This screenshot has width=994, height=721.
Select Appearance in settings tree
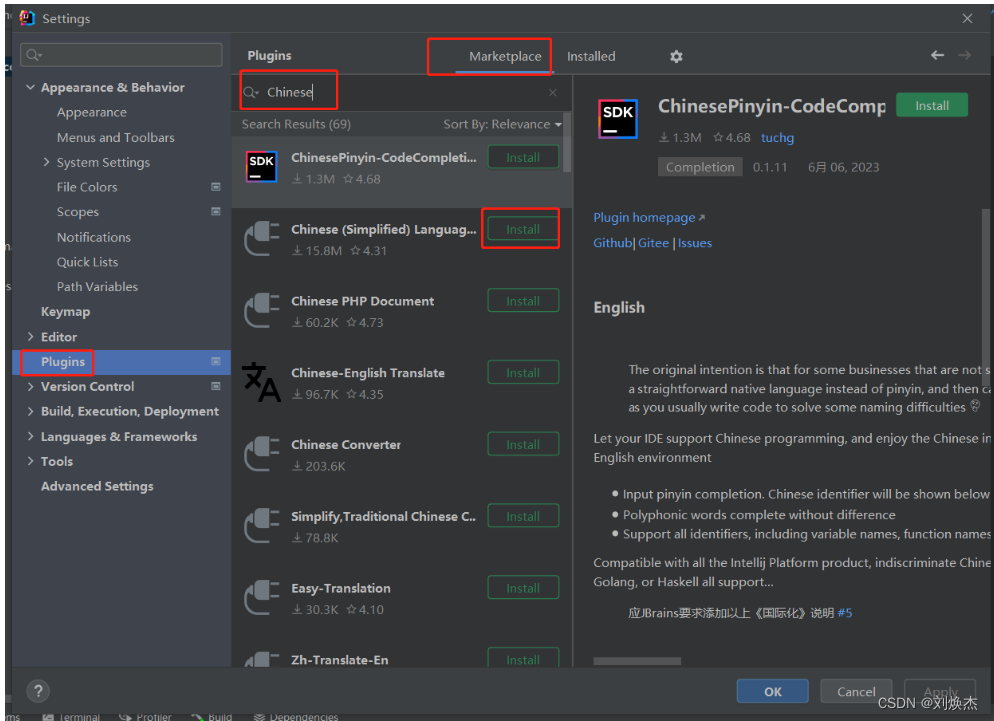click(92, 112)
